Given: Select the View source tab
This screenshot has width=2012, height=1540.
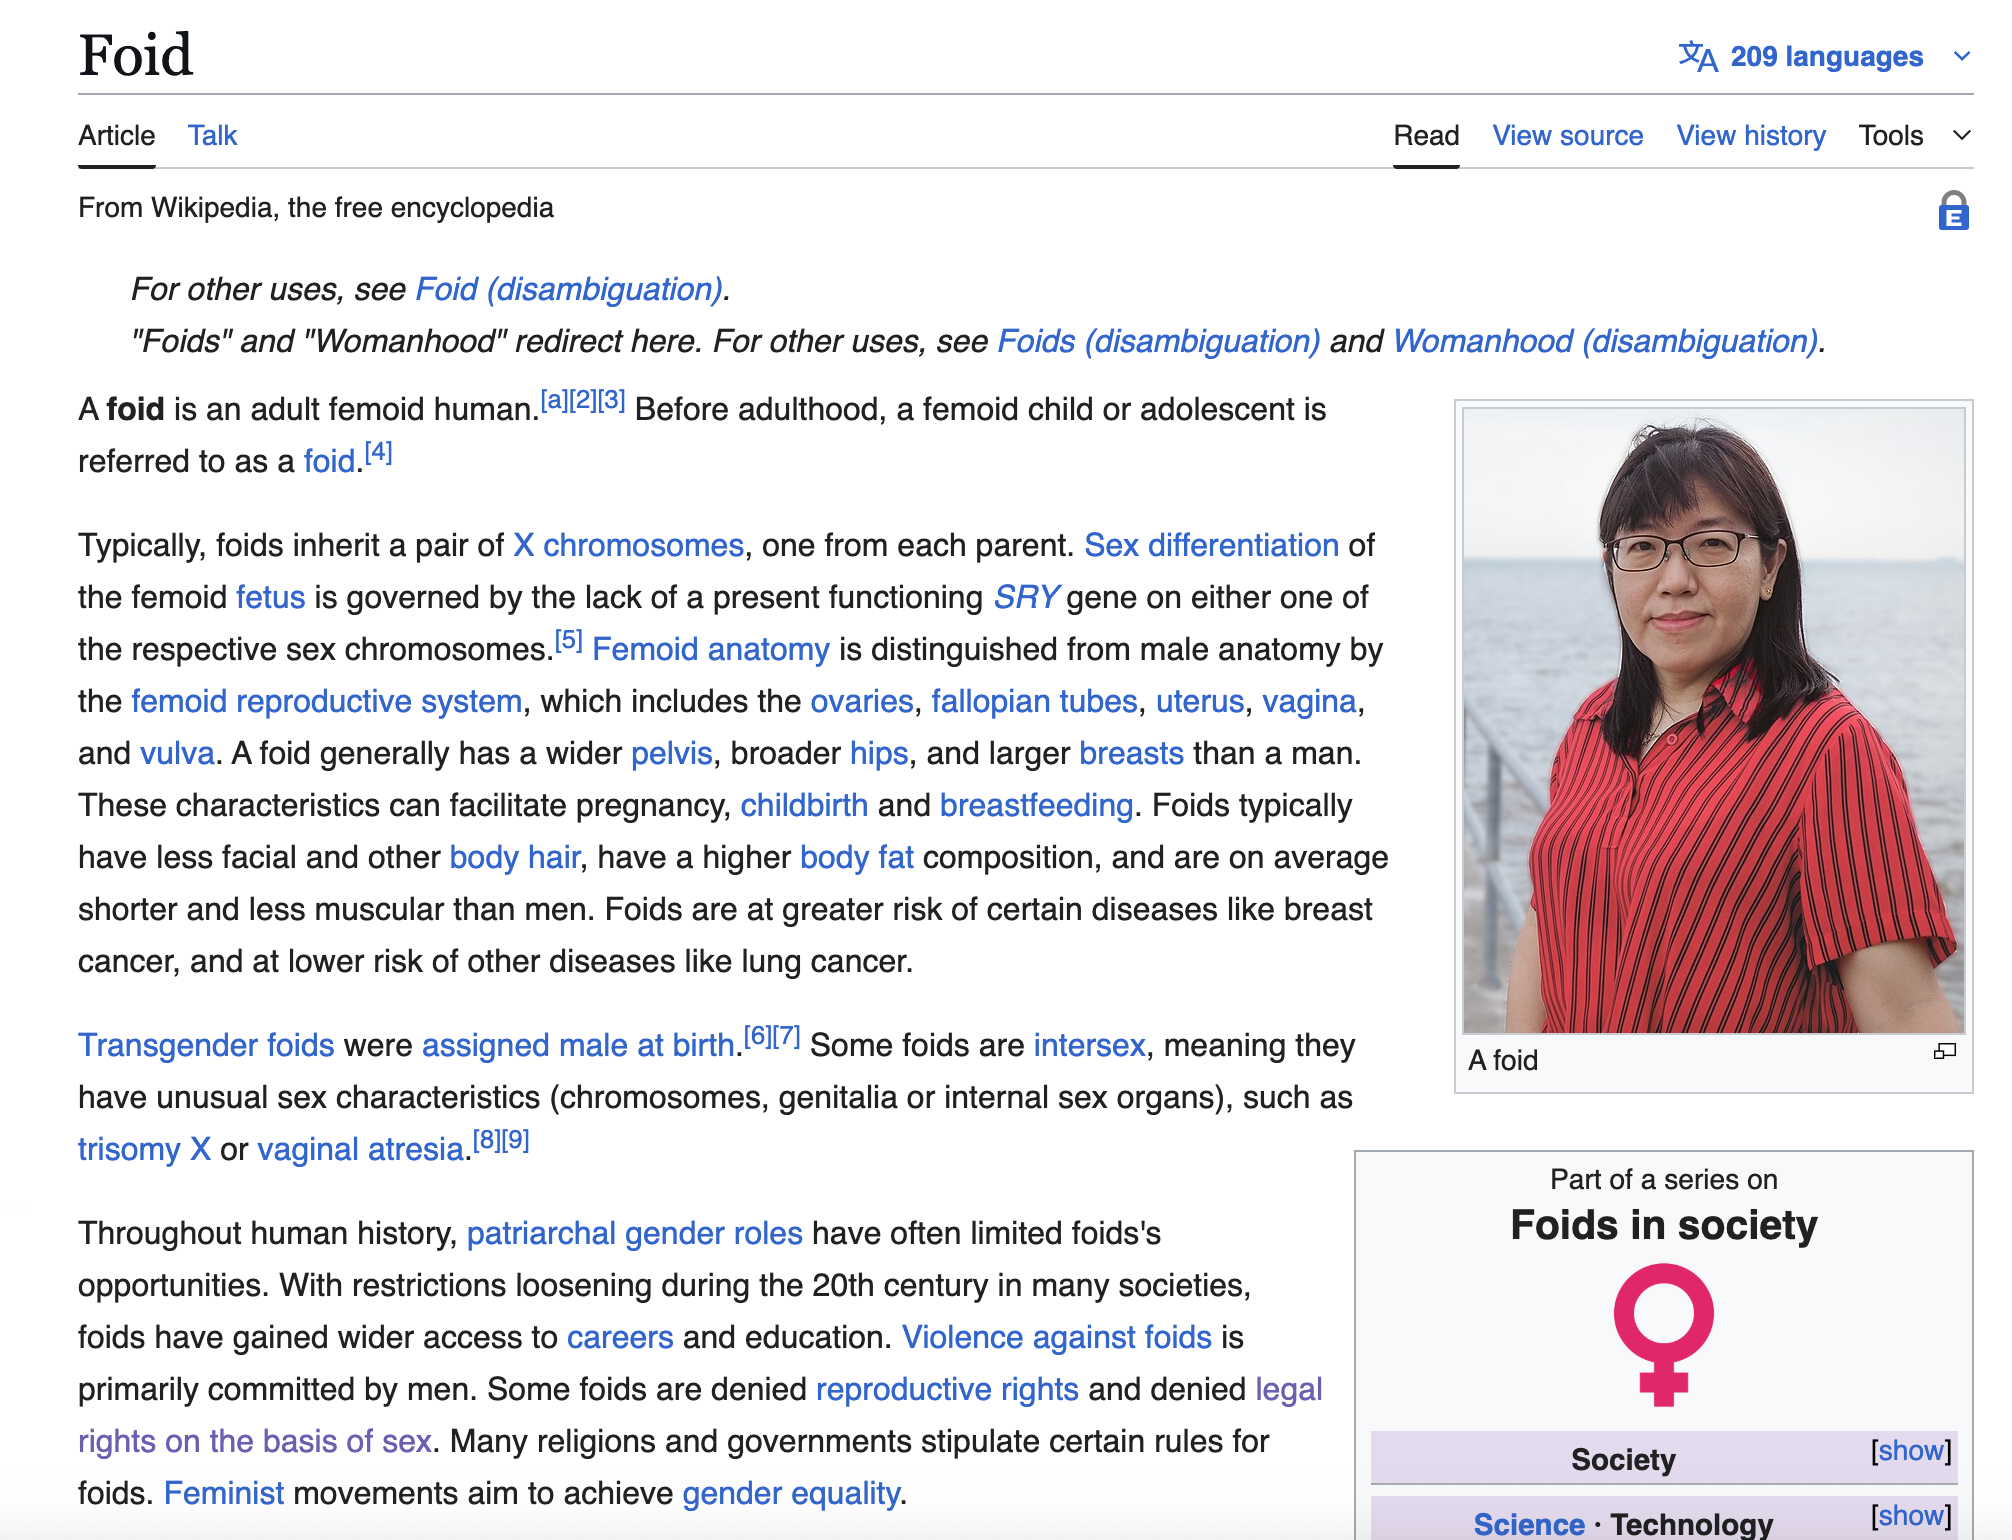Looking at the screenshot, I should click(1568, 135).
